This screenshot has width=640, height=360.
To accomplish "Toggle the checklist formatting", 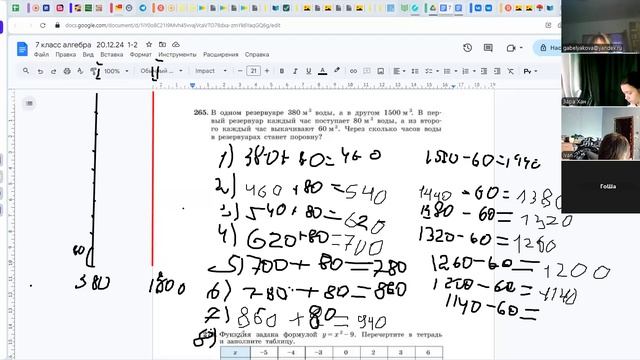I will 428,71.
